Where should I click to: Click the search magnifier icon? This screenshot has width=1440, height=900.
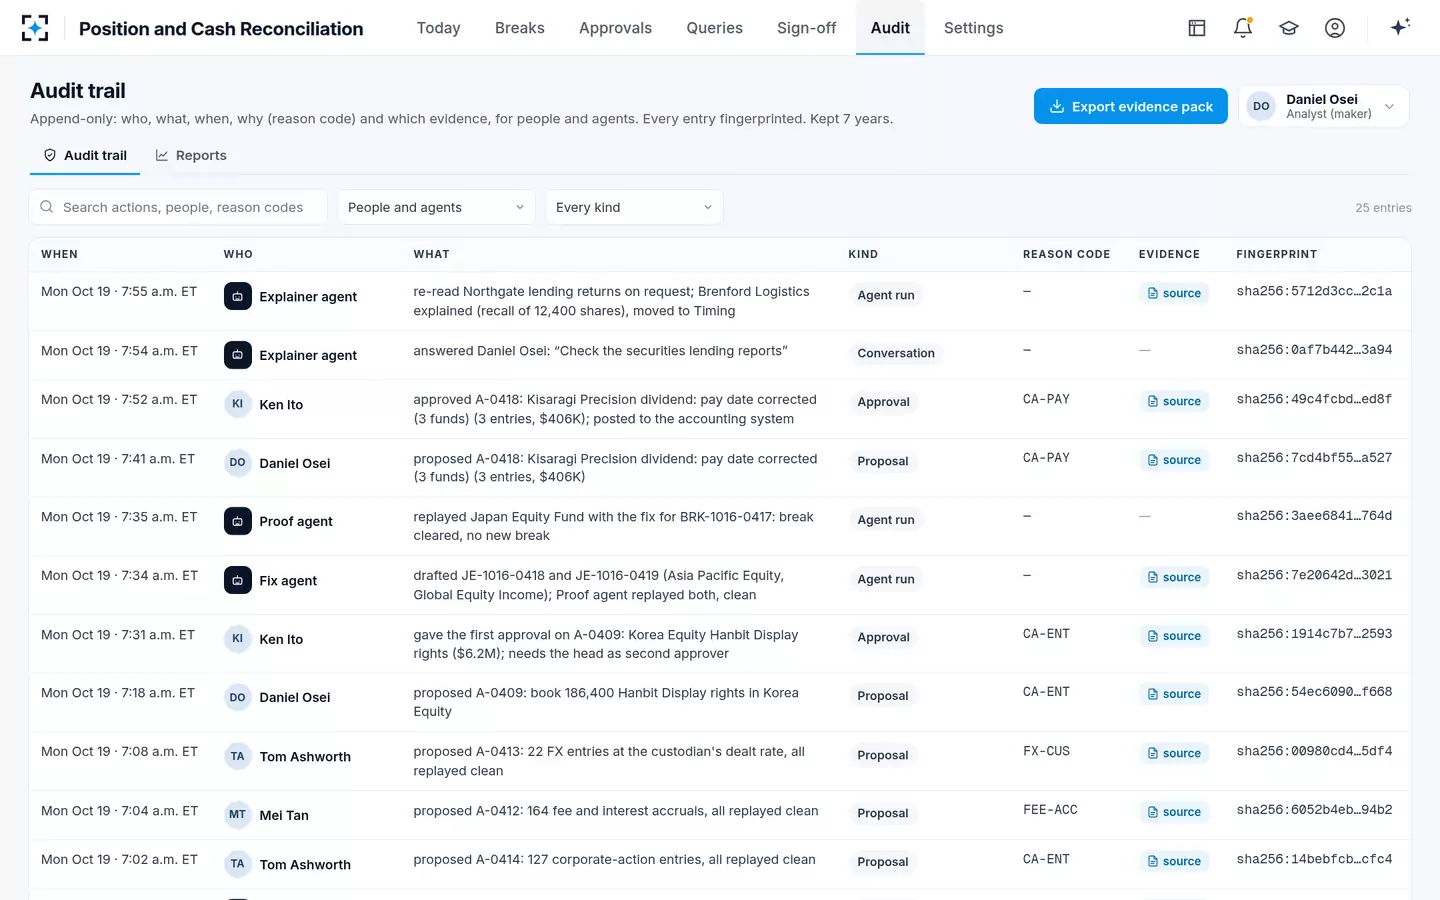click(46, 207)
